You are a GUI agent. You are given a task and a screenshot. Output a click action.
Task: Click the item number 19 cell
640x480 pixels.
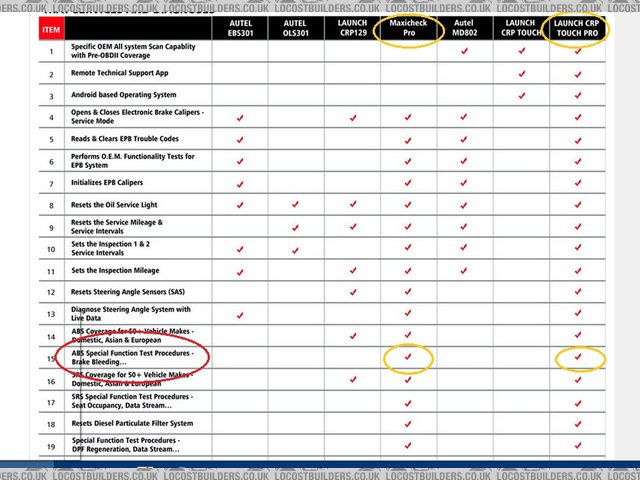pos(51,445)
